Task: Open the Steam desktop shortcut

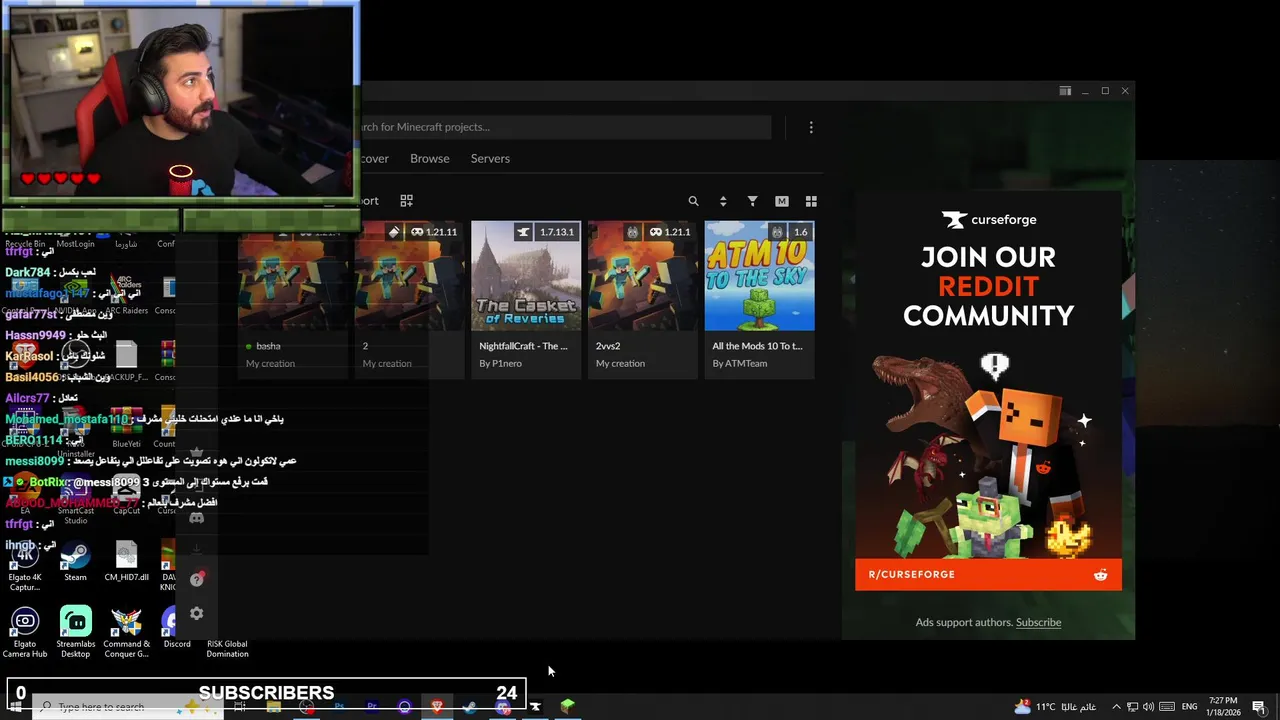Action: coord(75,560)
